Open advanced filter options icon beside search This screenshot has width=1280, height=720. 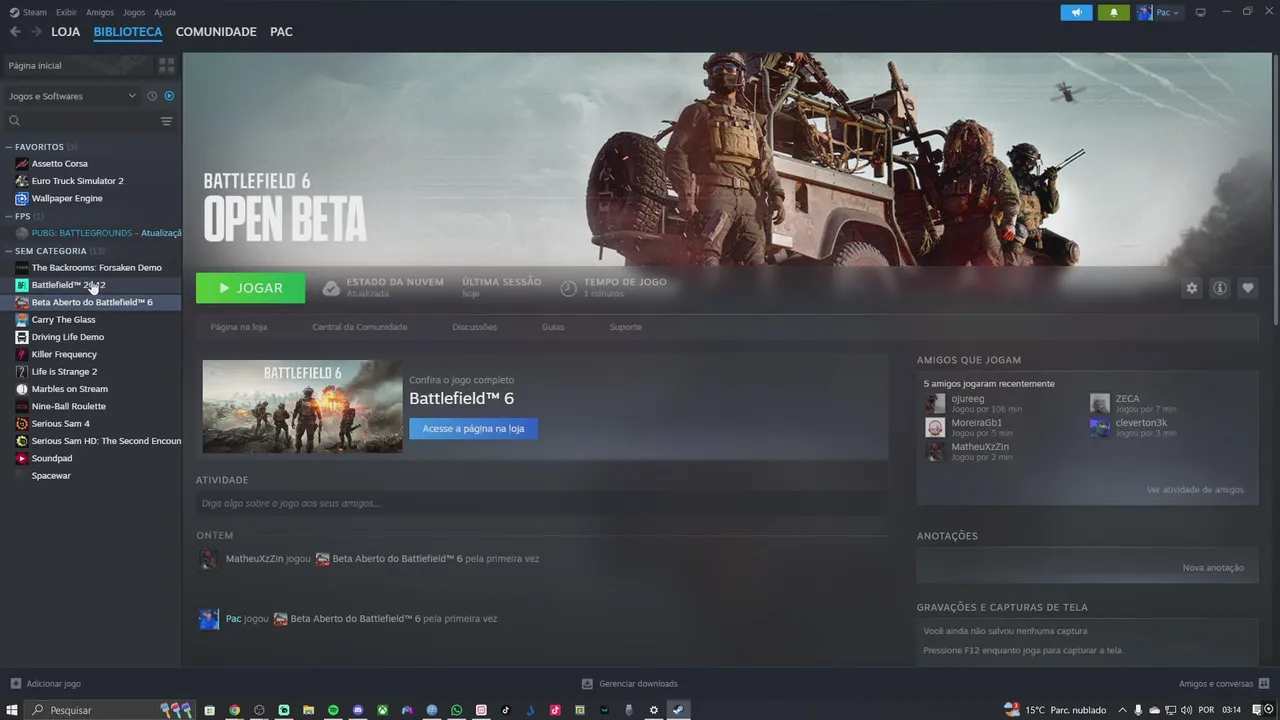tap(167, 121)
